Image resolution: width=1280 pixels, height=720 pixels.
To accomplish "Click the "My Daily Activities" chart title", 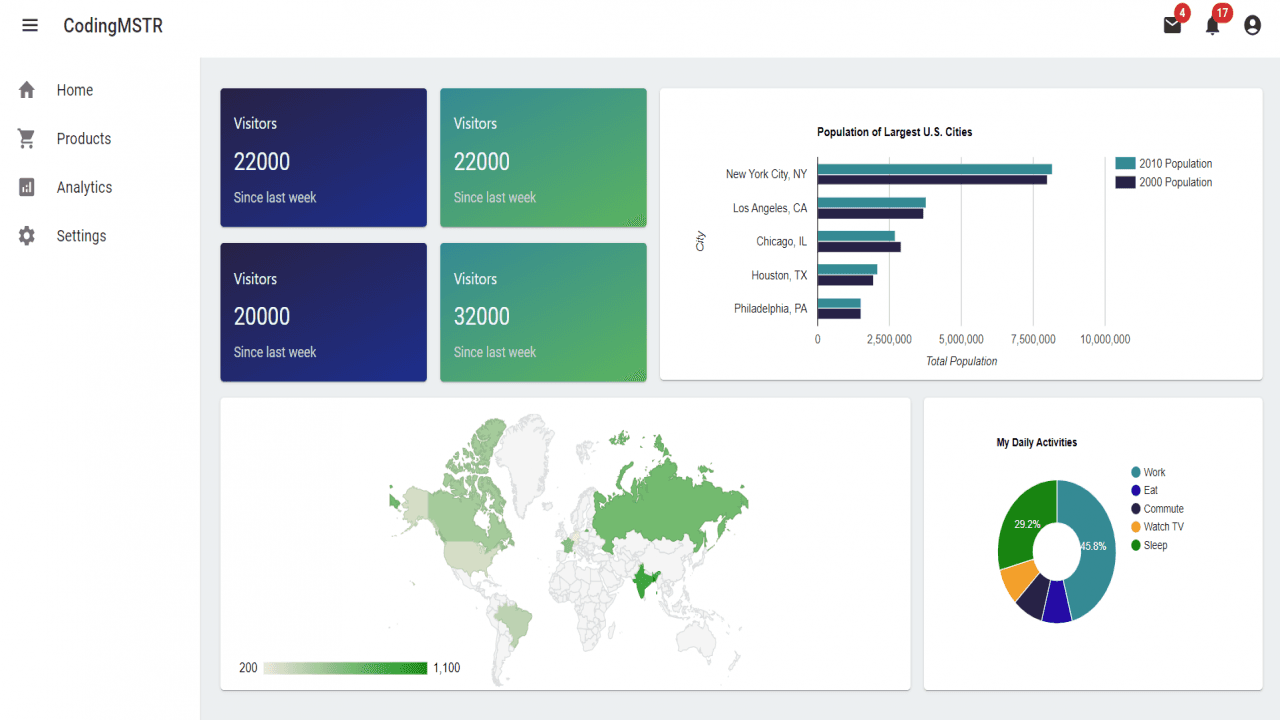I will pos(1037,442).
